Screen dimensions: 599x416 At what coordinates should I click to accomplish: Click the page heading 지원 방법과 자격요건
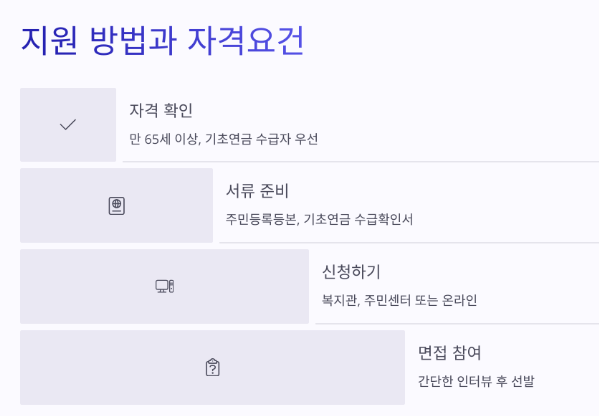pos(162,40)
